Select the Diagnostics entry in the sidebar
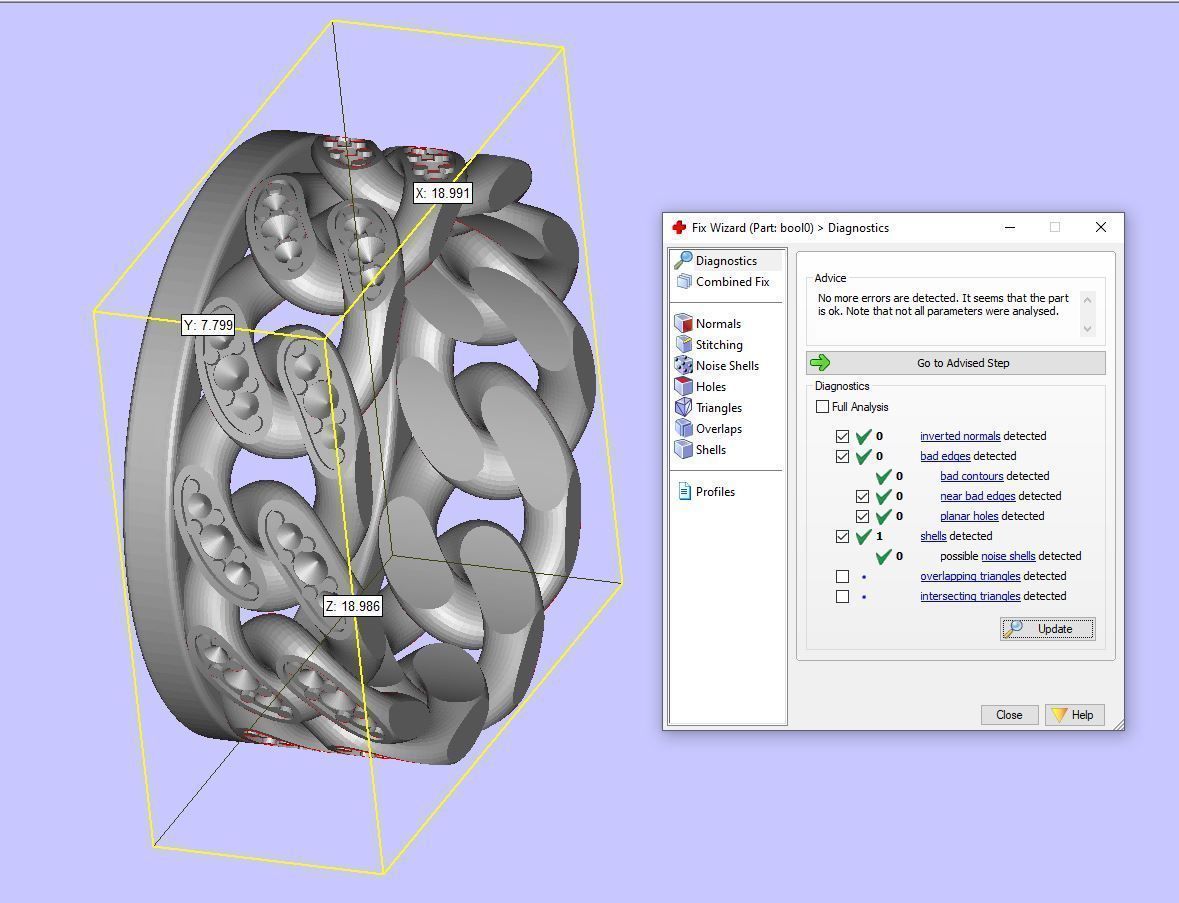 726,261
